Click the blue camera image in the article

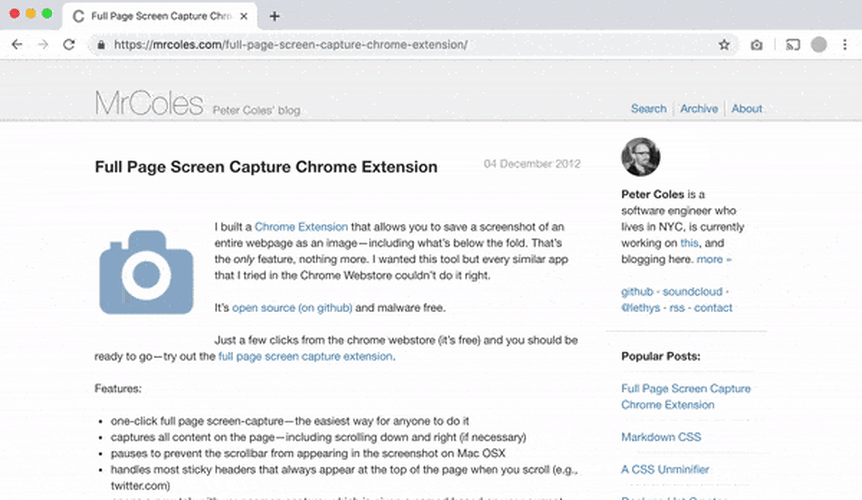pyautogui.click(x=146, y=273)
